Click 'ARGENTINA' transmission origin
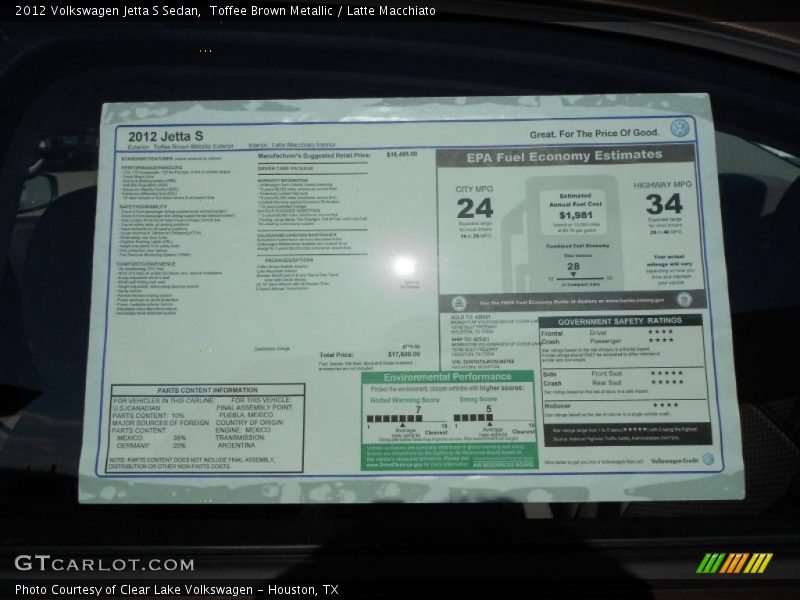The height and width of the screenshot is (600, 800). tap(236, 445)
